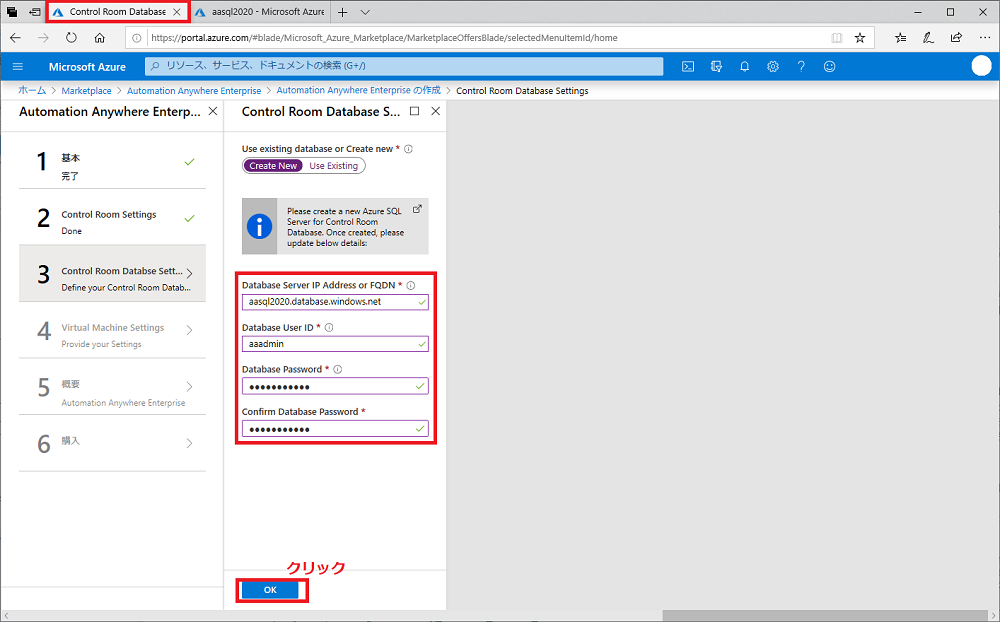The image size is (1000, 622).
Task: Click the OK button
Action: tap(270, 590)
